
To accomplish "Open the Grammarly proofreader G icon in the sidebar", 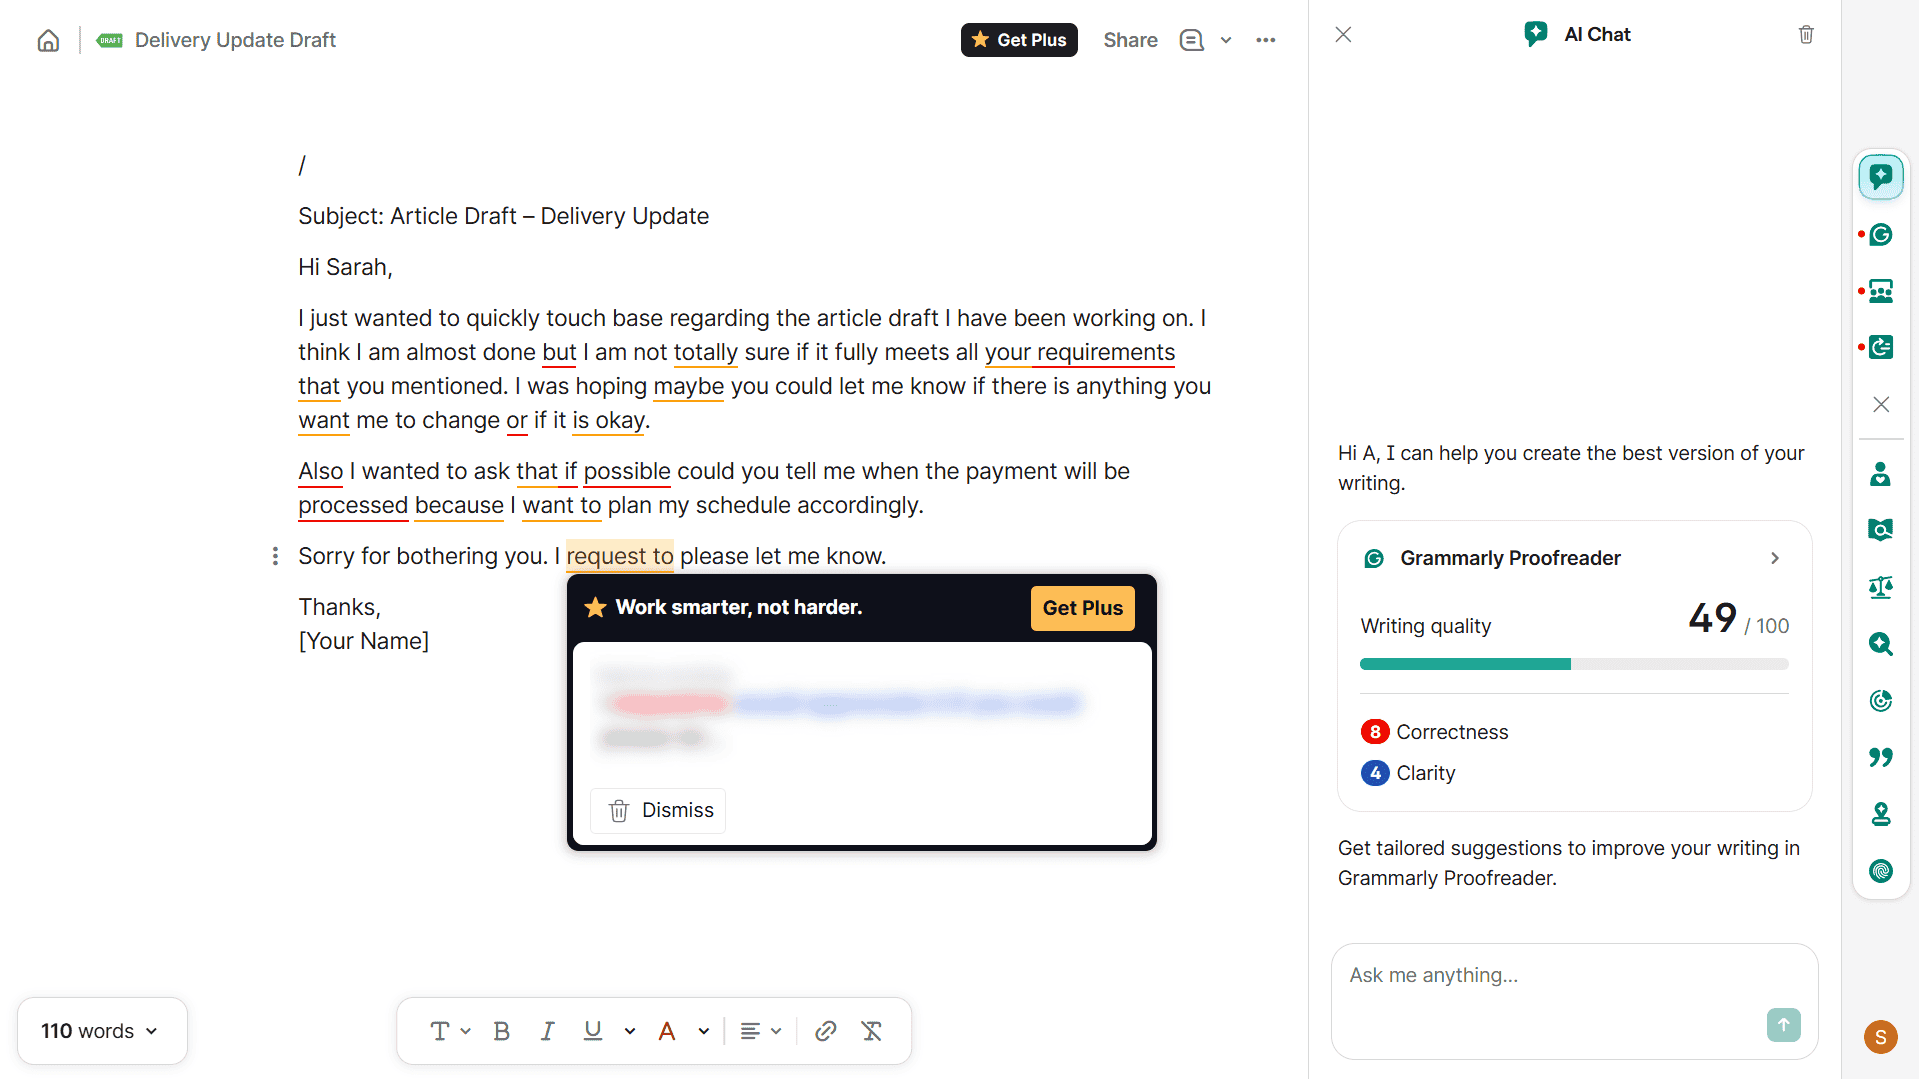I will click(x=1881, y=234).
